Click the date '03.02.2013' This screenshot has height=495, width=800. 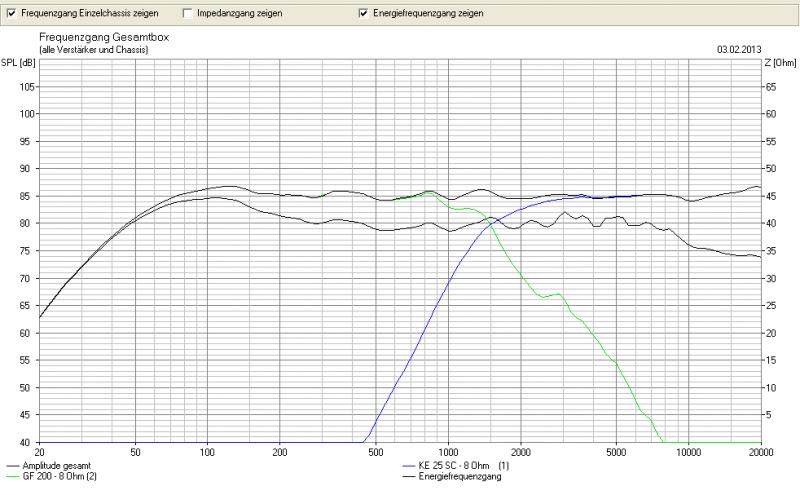click(739, 50)
